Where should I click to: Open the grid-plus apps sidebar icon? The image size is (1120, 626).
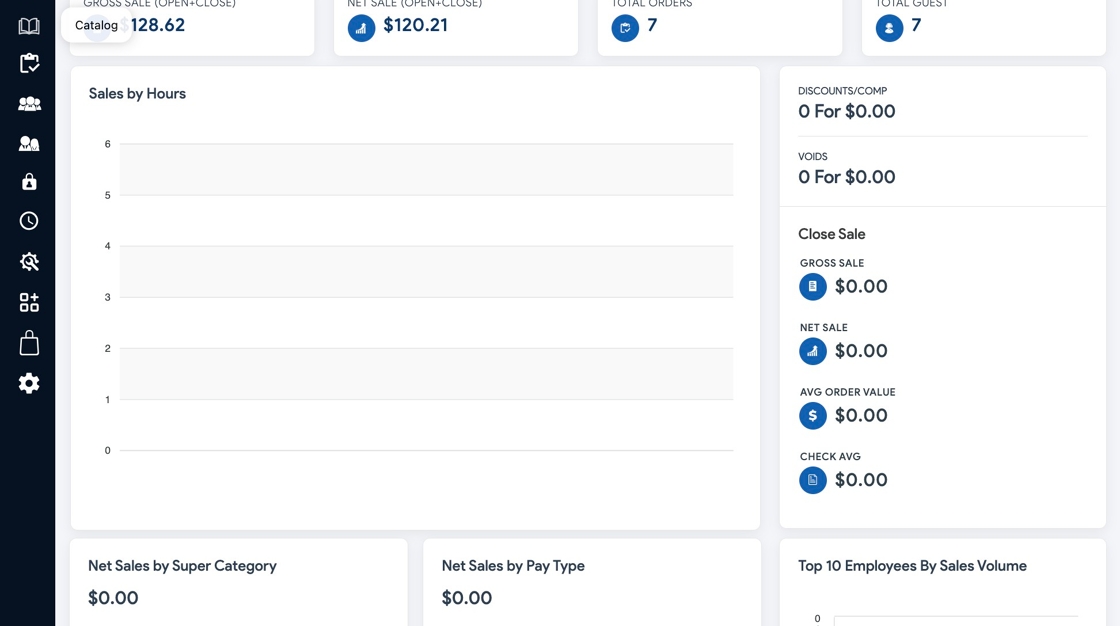[x=29, y=302]
